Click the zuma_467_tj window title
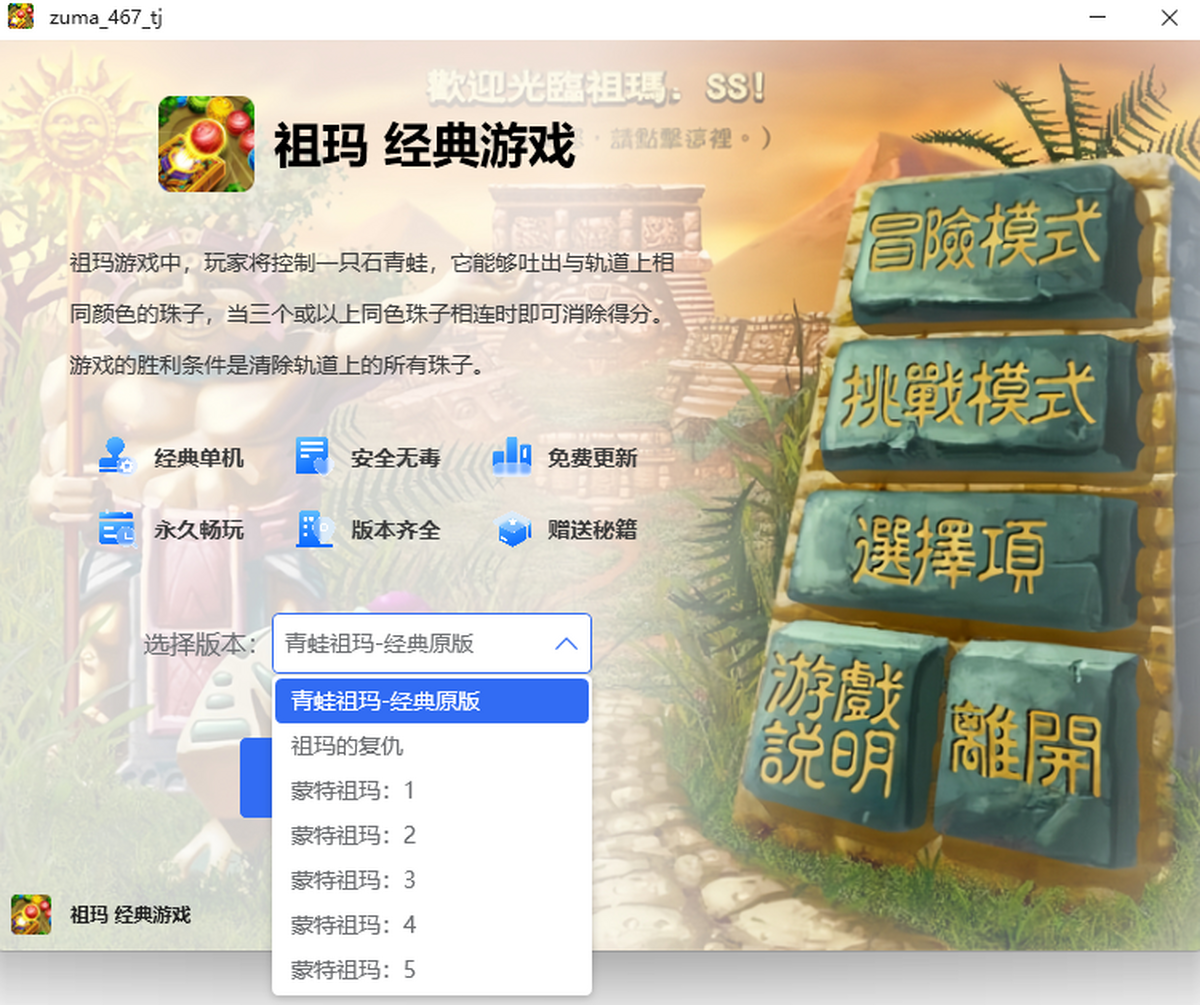The width and height of the screenshot is (1200, 1005). (x=106, y=18)
